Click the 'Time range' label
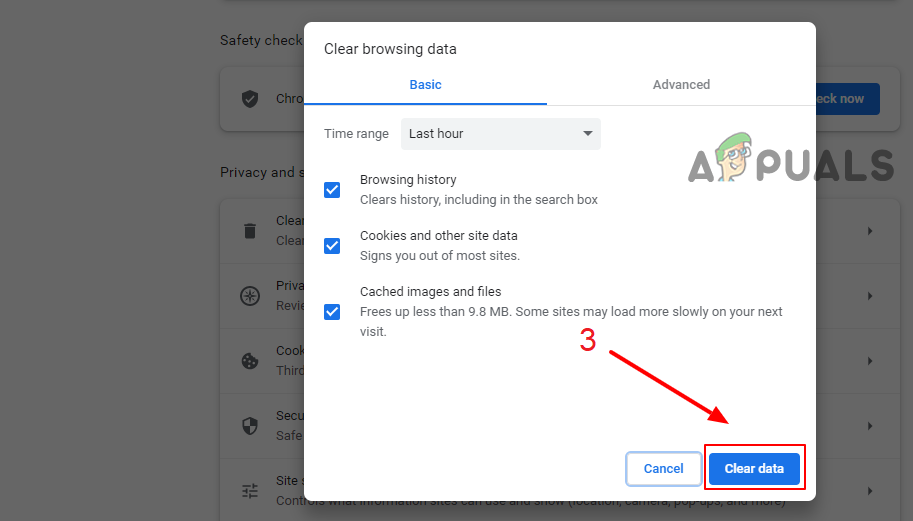Image resolution: width=913 pixels, height=521 pixels. click(x=356, y=134)
